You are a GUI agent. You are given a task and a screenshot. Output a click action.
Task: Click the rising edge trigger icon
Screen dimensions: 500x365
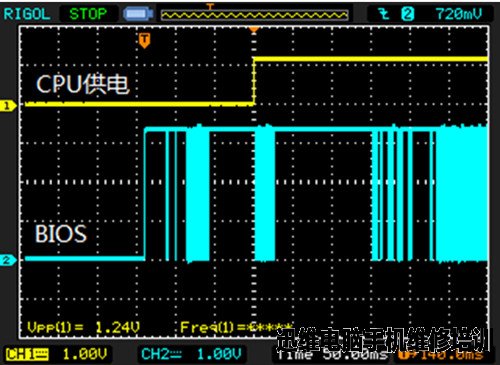(384, 14)
